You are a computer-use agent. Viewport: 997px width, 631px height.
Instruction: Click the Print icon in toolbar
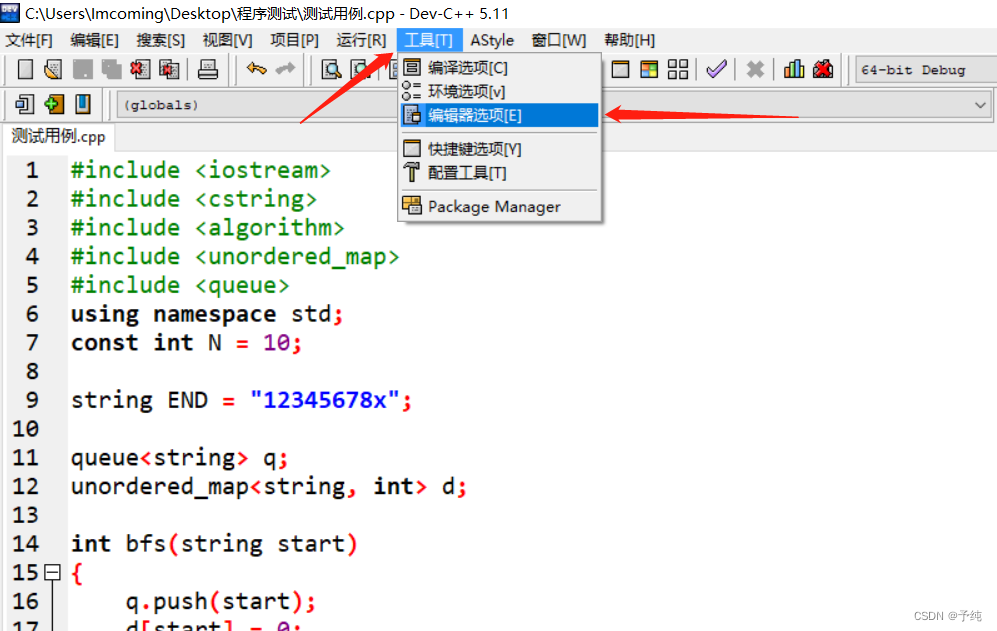[207, 69]
